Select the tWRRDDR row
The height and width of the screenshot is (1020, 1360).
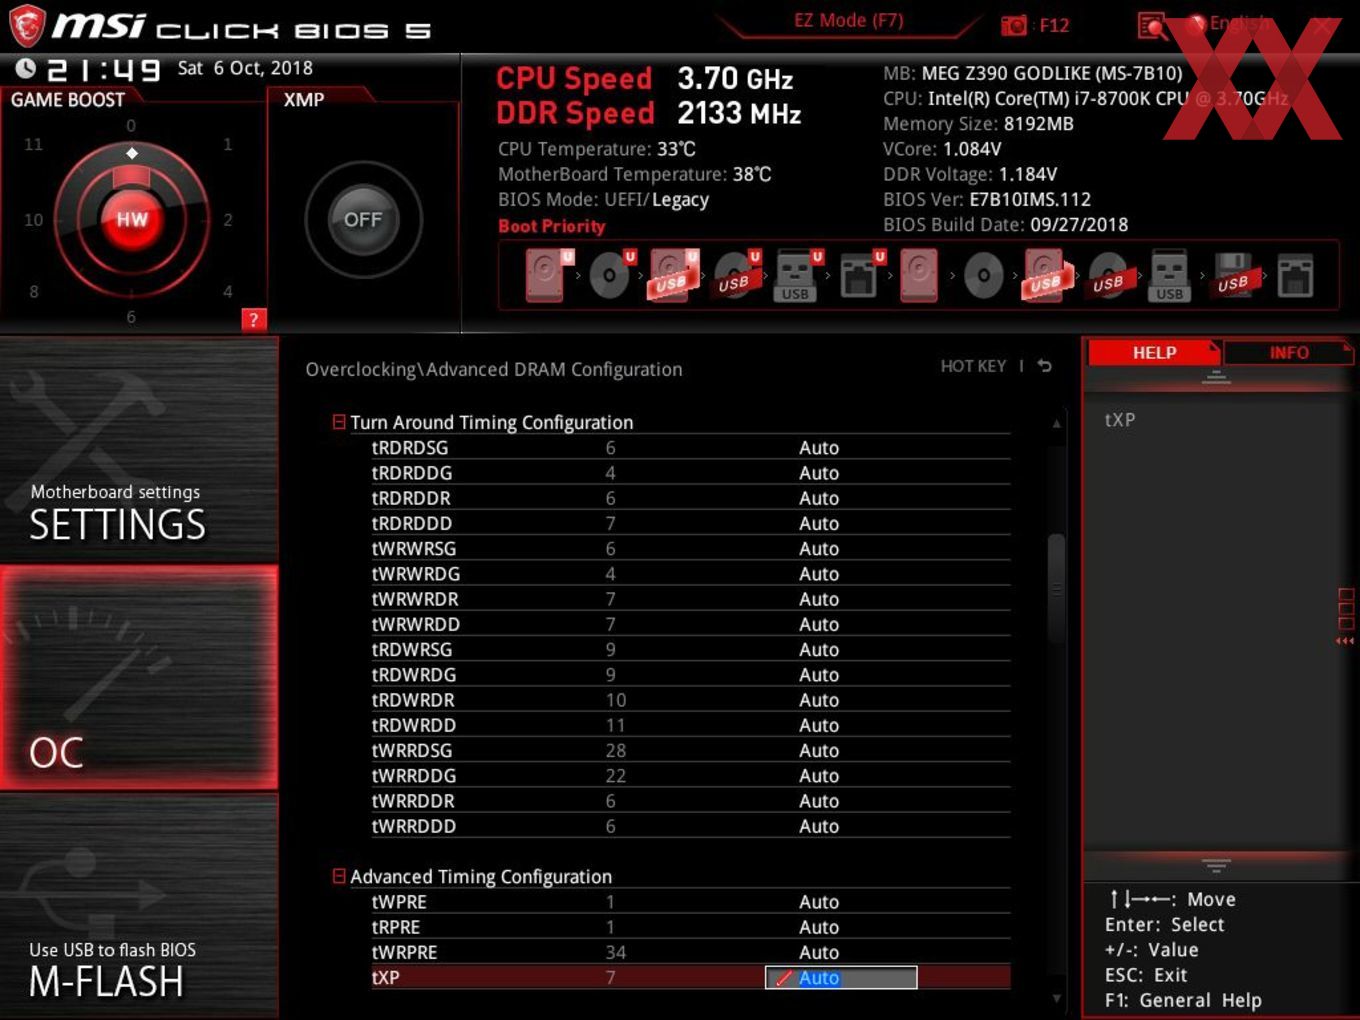[x=690, y=801]
